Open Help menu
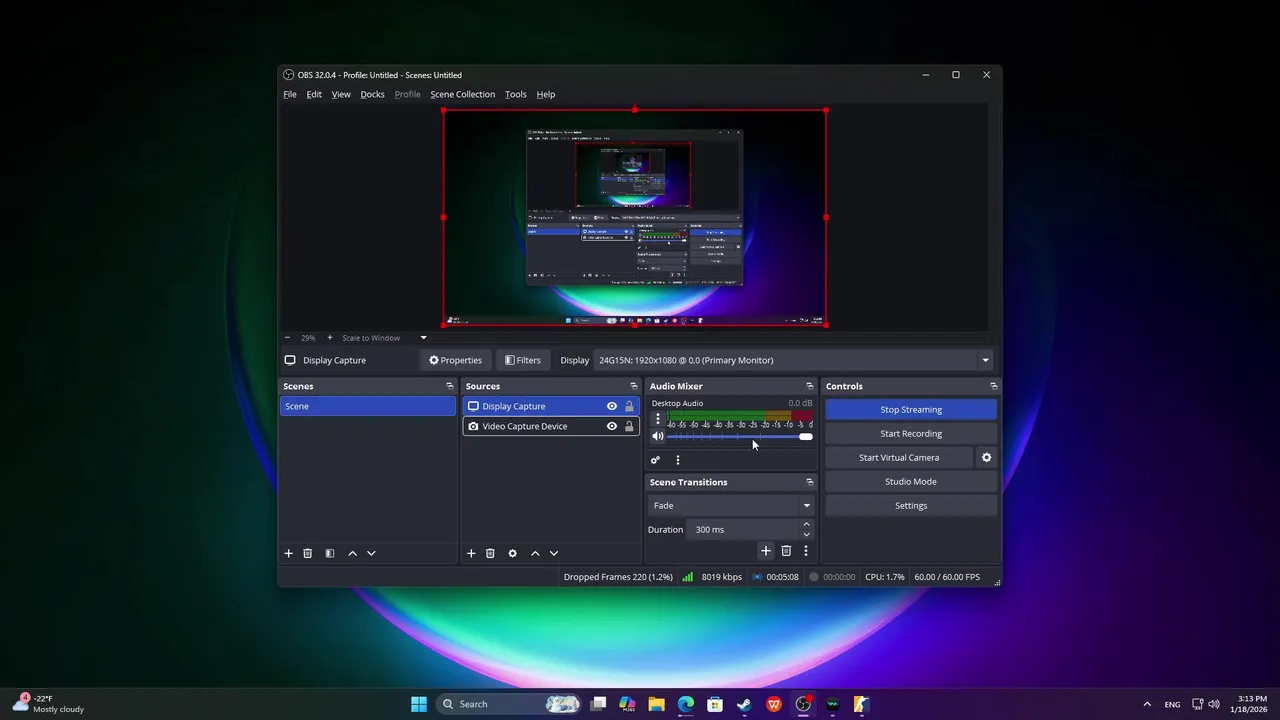The image size is (1280, 720). (x=546, y=94)
